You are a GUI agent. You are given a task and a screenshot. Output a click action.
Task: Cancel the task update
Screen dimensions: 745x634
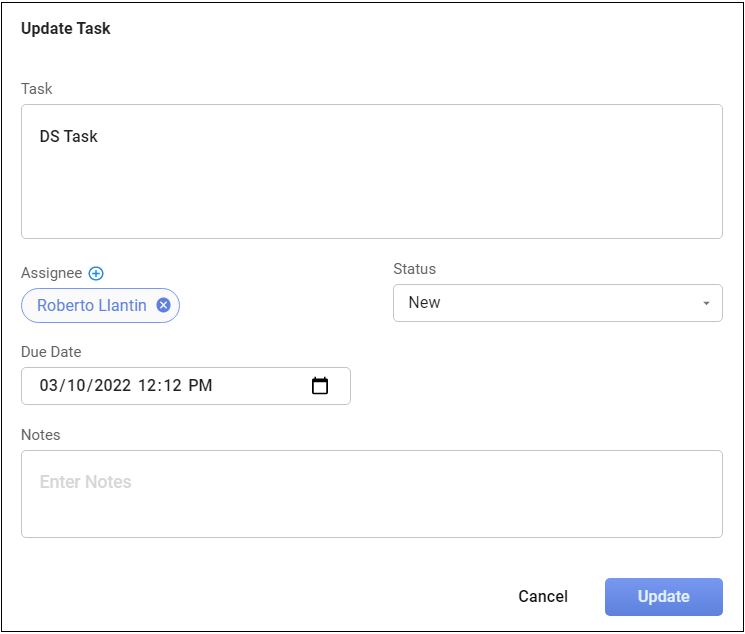coord(543,597)
